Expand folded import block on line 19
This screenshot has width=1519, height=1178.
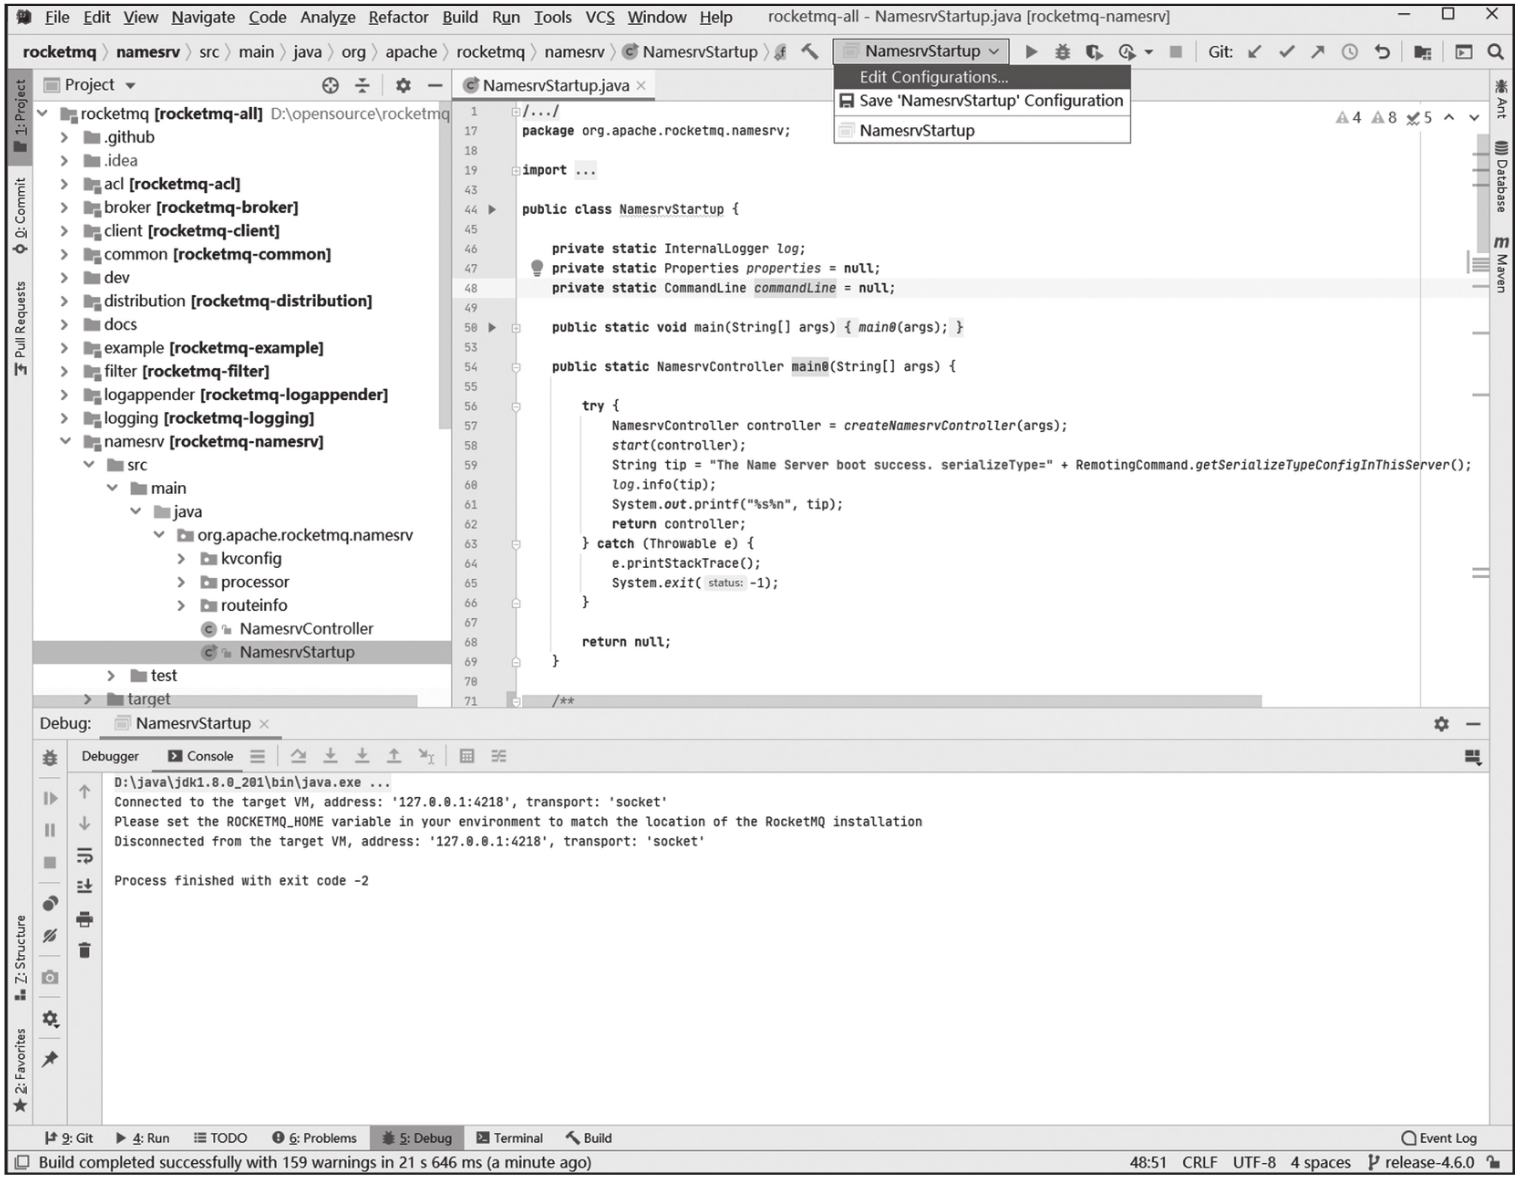click(516, 170)
